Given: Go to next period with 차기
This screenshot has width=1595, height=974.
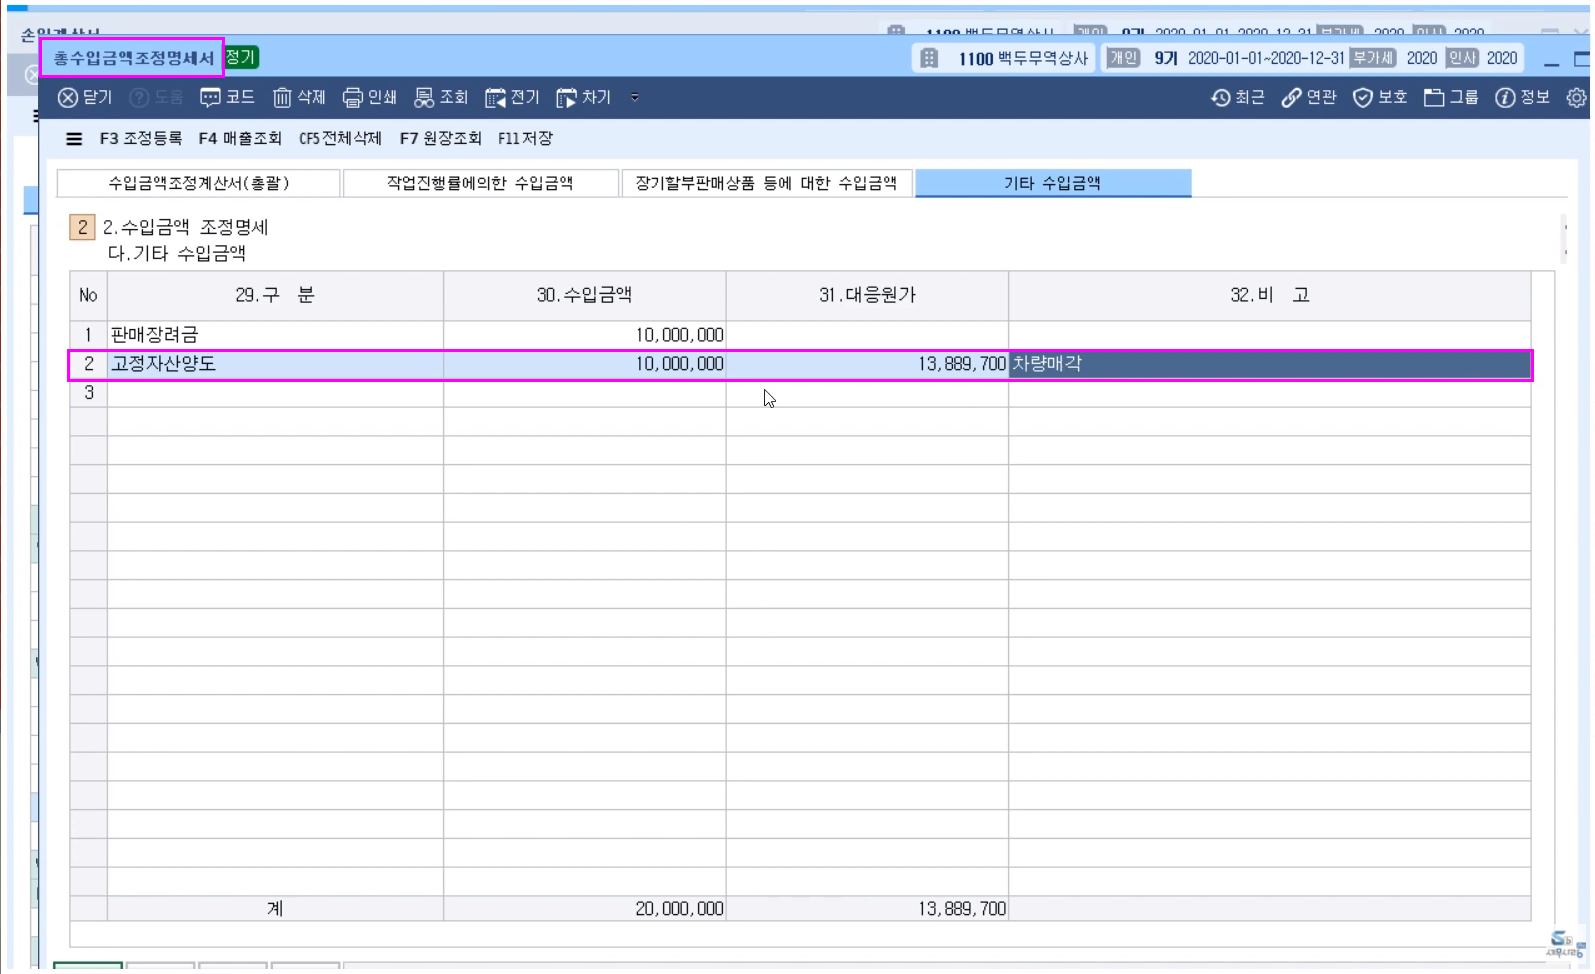Looking at the screenshot, I should coord(567,98).
